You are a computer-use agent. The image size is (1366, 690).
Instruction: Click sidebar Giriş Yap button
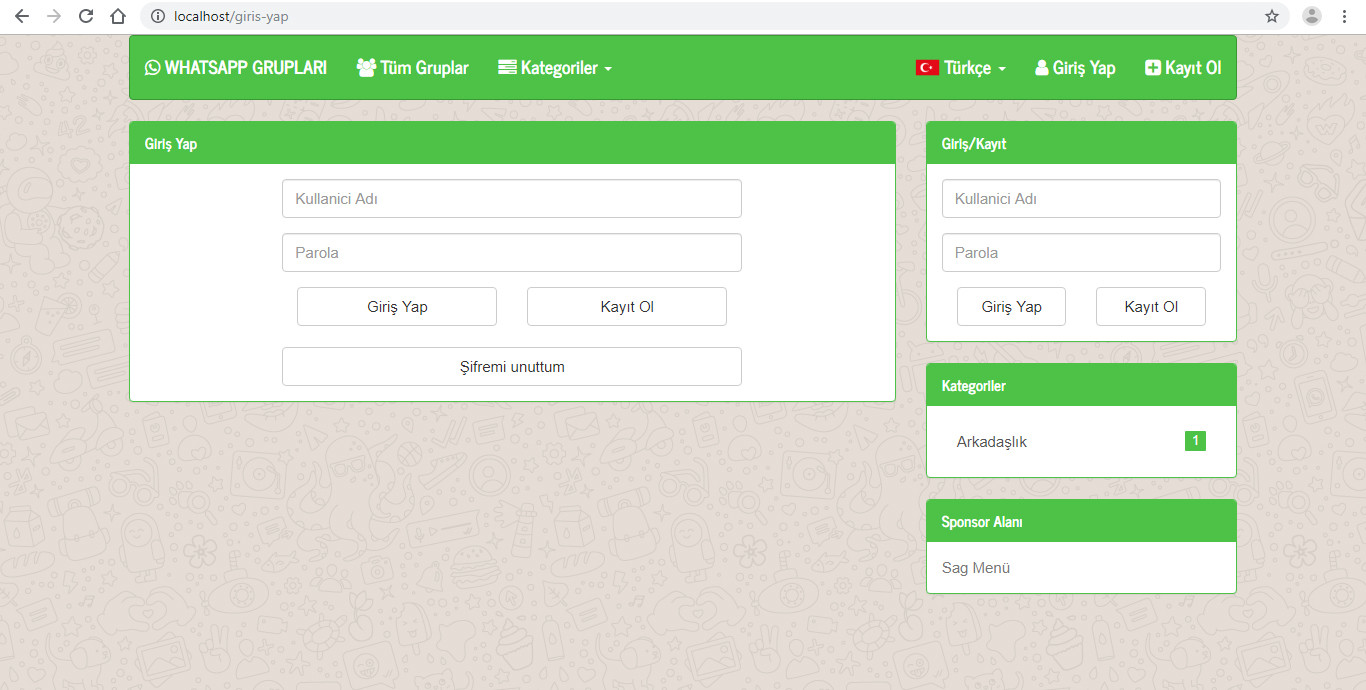[1011, 307]
